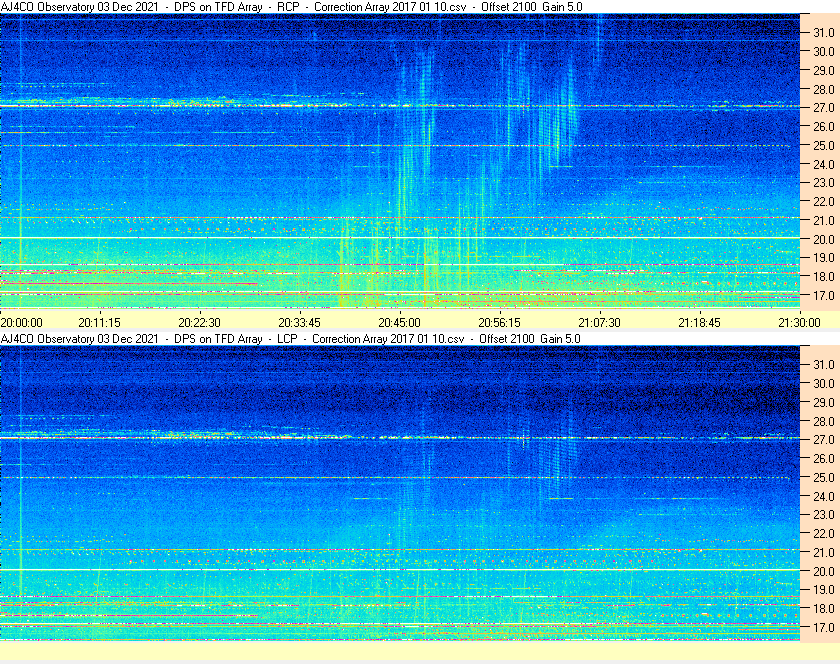
Task: Click the 24.0 frequency label on LCP chart
Action: 824,496
